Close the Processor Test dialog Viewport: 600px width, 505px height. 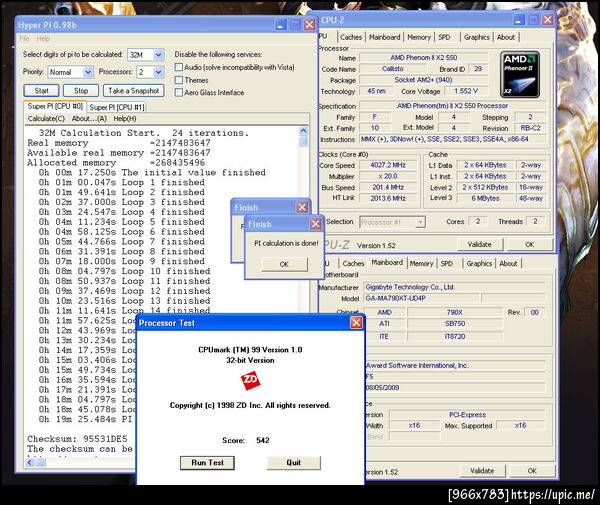pos(356,323)
